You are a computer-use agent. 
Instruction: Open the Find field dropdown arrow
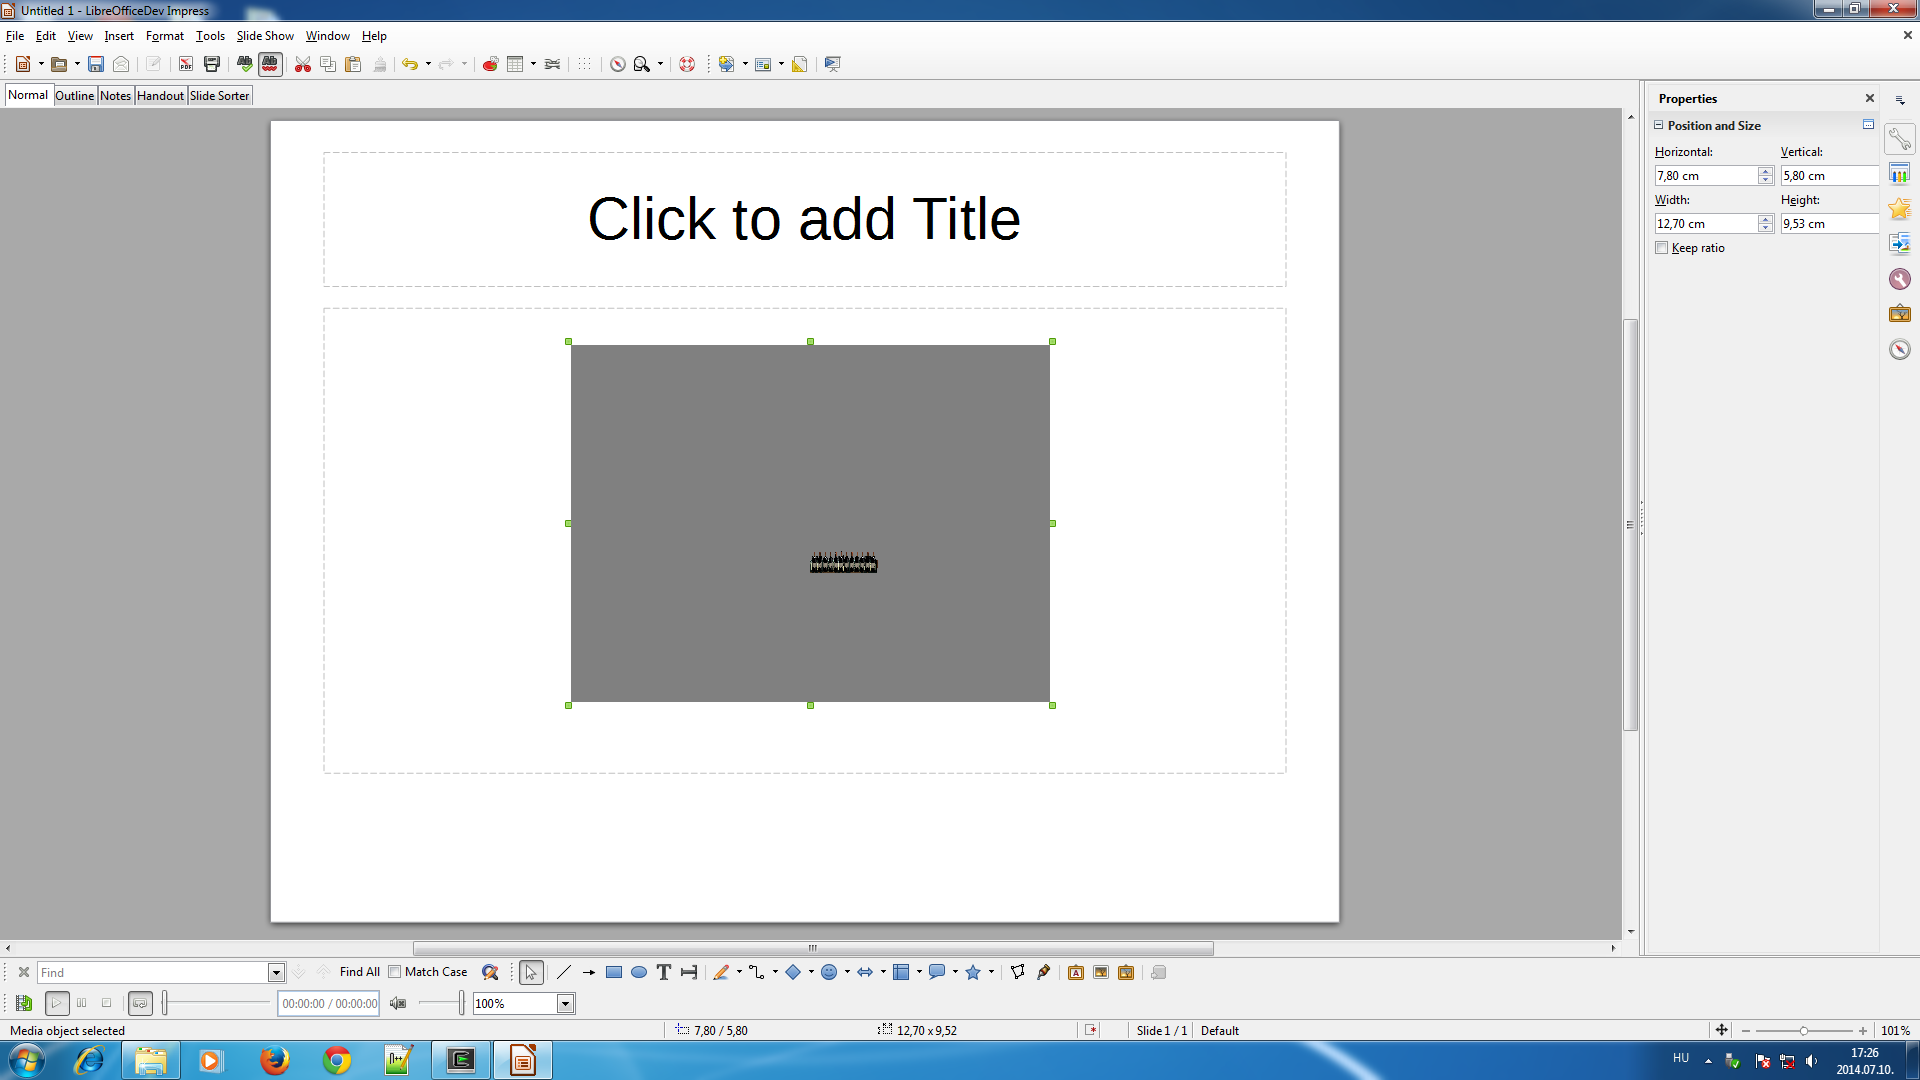pyautogui.click(x=276, y=972)
